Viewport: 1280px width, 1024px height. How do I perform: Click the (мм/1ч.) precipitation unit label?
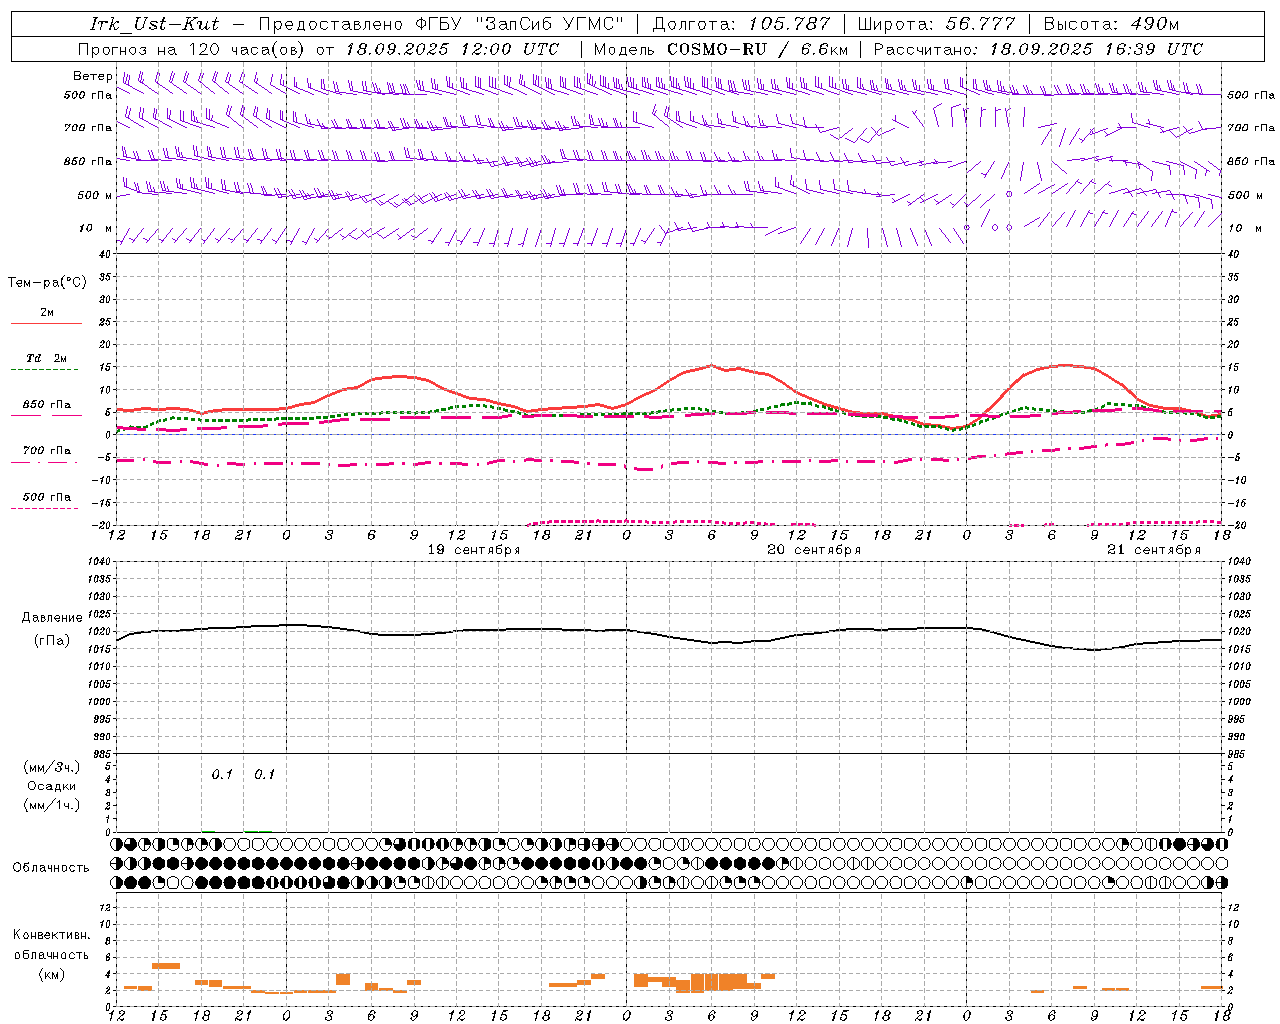[52, 805]
